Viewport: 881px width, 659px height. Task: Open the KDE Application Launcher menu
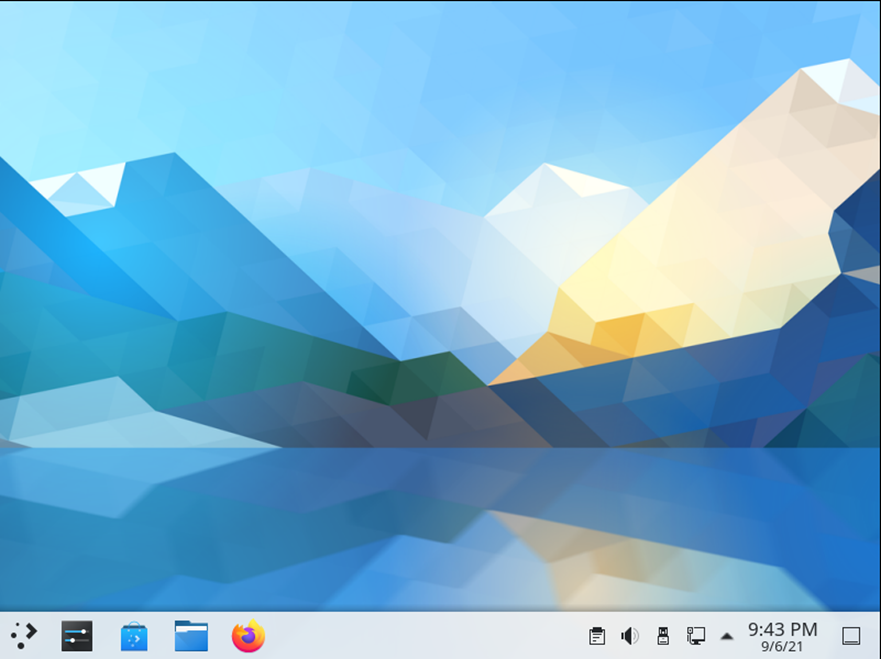point(24,635)
